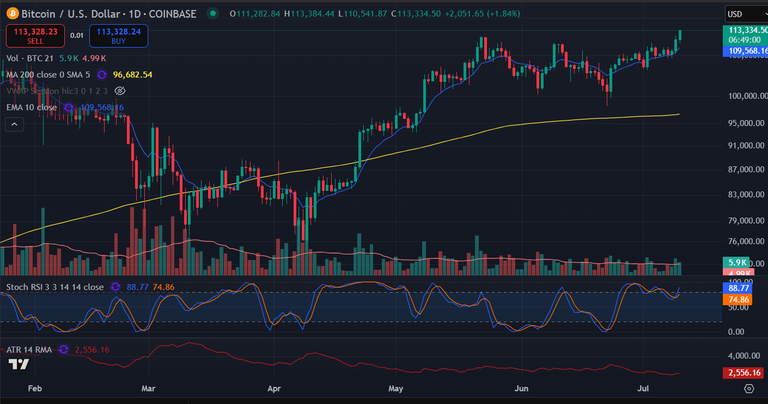Select the MA 200 close legend label

48,74
